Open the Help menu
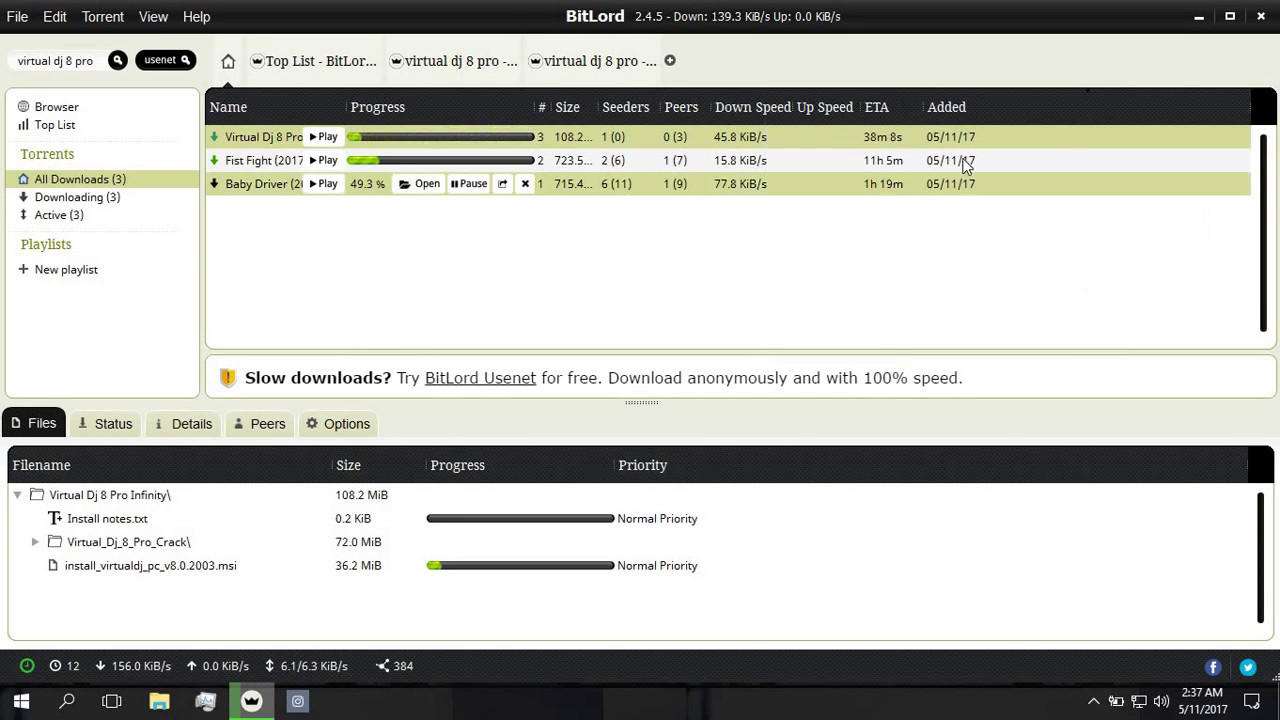Image resolution: width=1280 pixels, height=720 pixels. (197, 16)
